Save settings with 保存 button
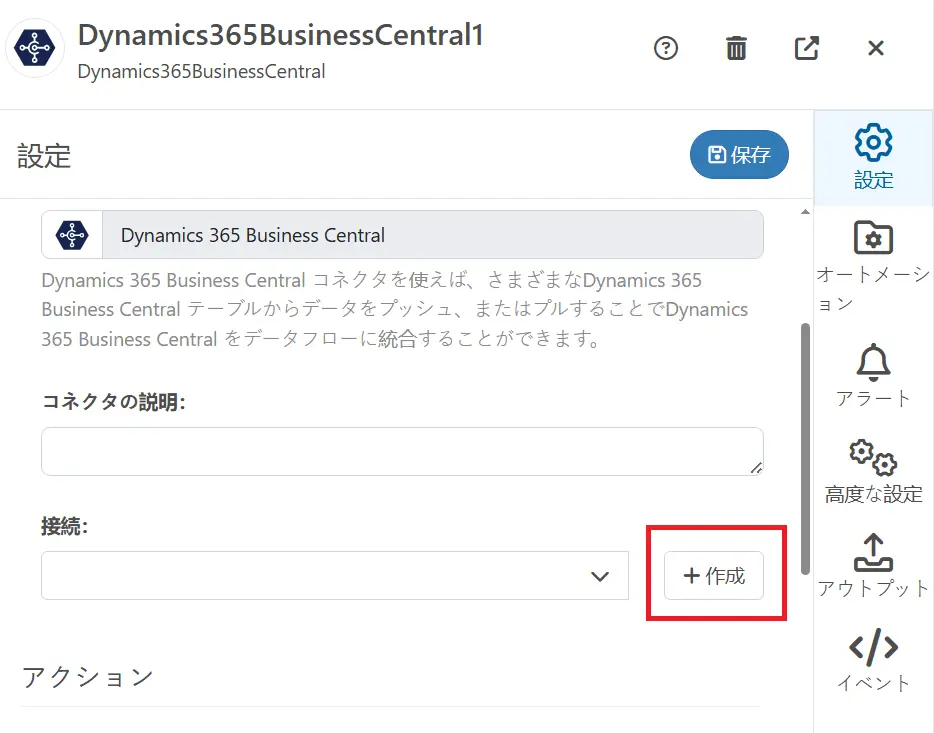Screen dimensions: 934x733 (739, 155)
